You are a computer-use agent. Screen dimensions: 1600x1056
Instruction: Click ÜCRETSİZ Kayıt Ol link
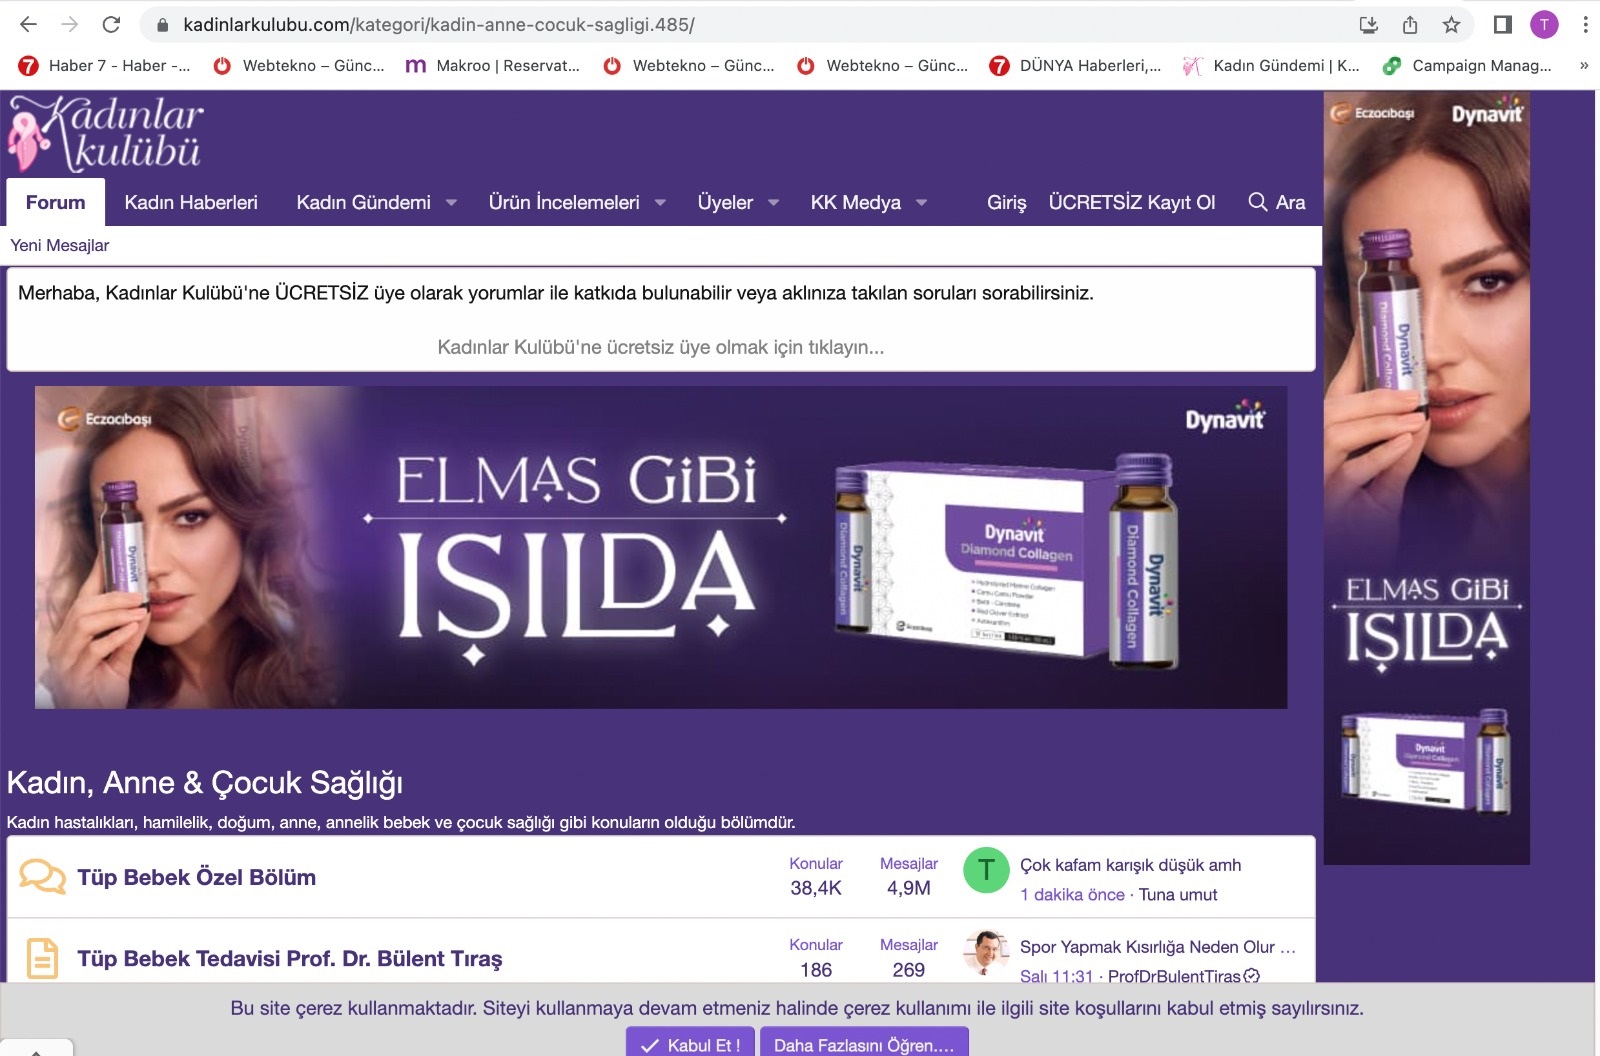[x=1131, y=202]
